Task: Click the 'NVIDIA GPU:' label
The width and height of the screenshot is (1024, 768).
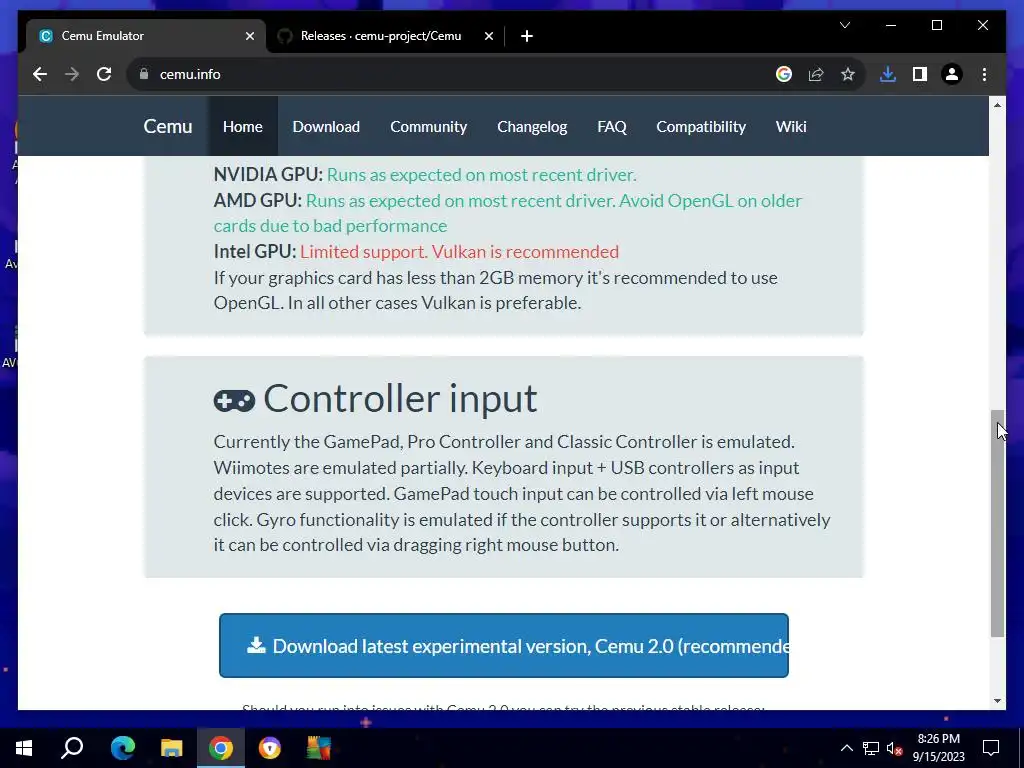Action: 268,174
